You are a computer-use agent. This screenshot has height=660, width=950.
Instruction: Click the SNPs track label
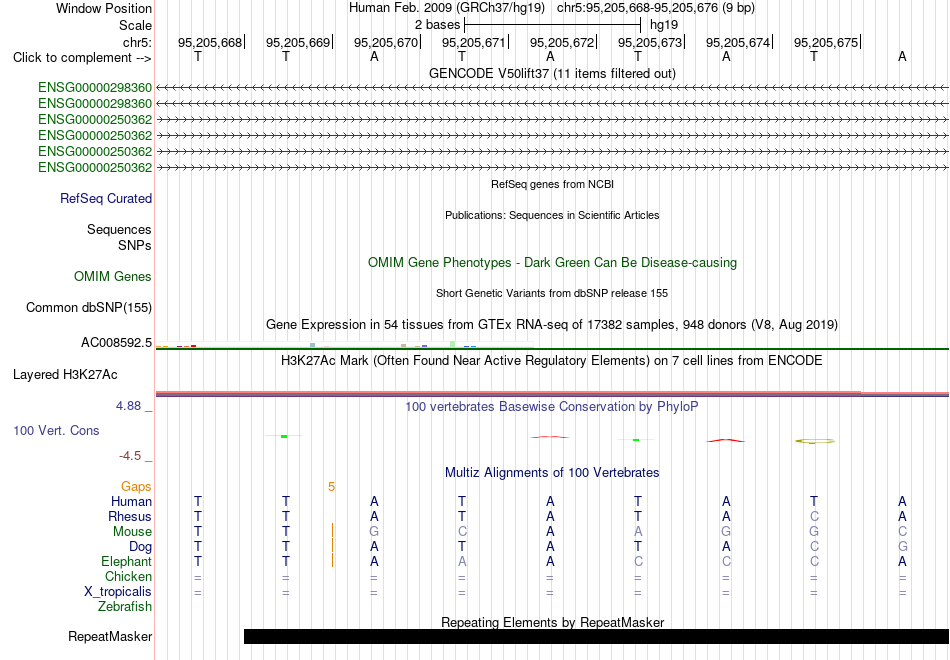[x=135, y=245]
